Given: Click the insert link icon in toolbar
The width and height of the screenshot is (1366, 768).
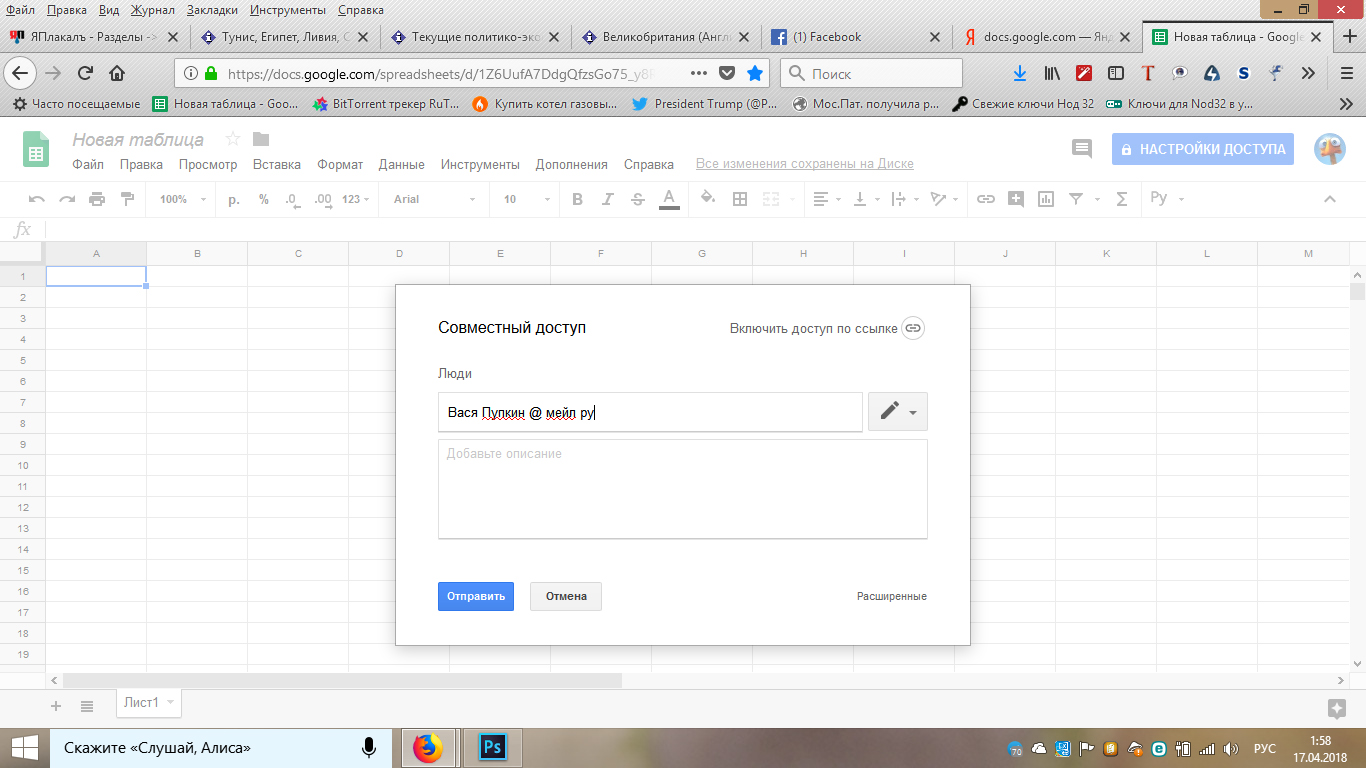Looking at the screenshot, I should [x=986, y=199].
